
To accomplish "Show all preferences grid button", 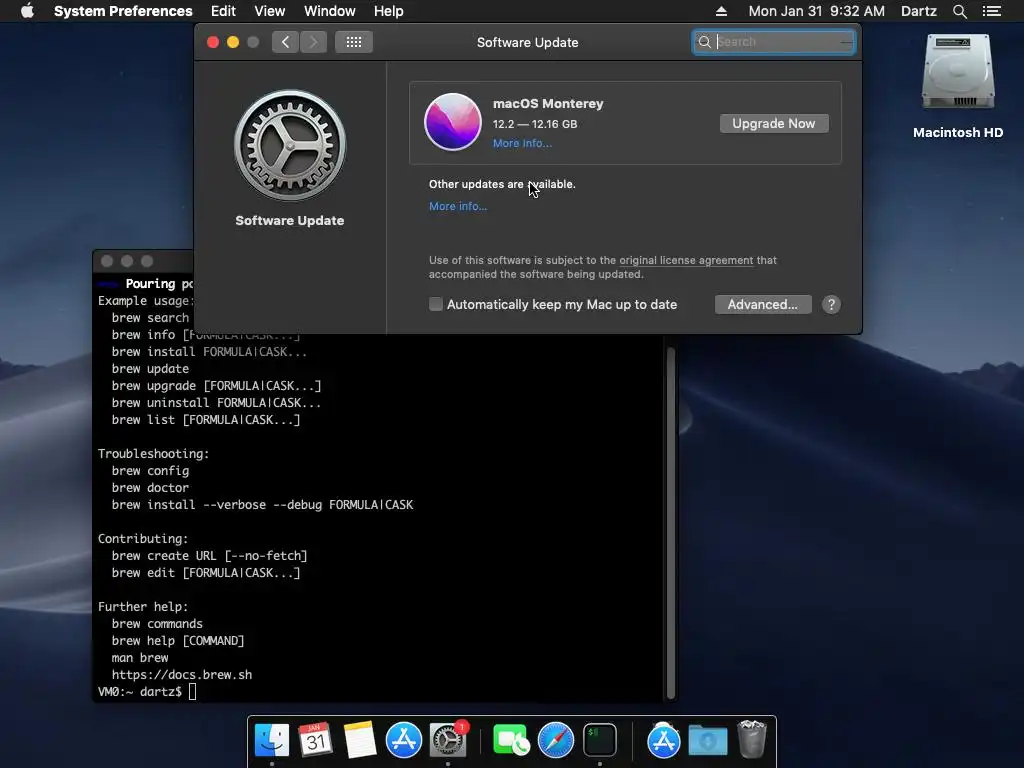I will (354, 42).
